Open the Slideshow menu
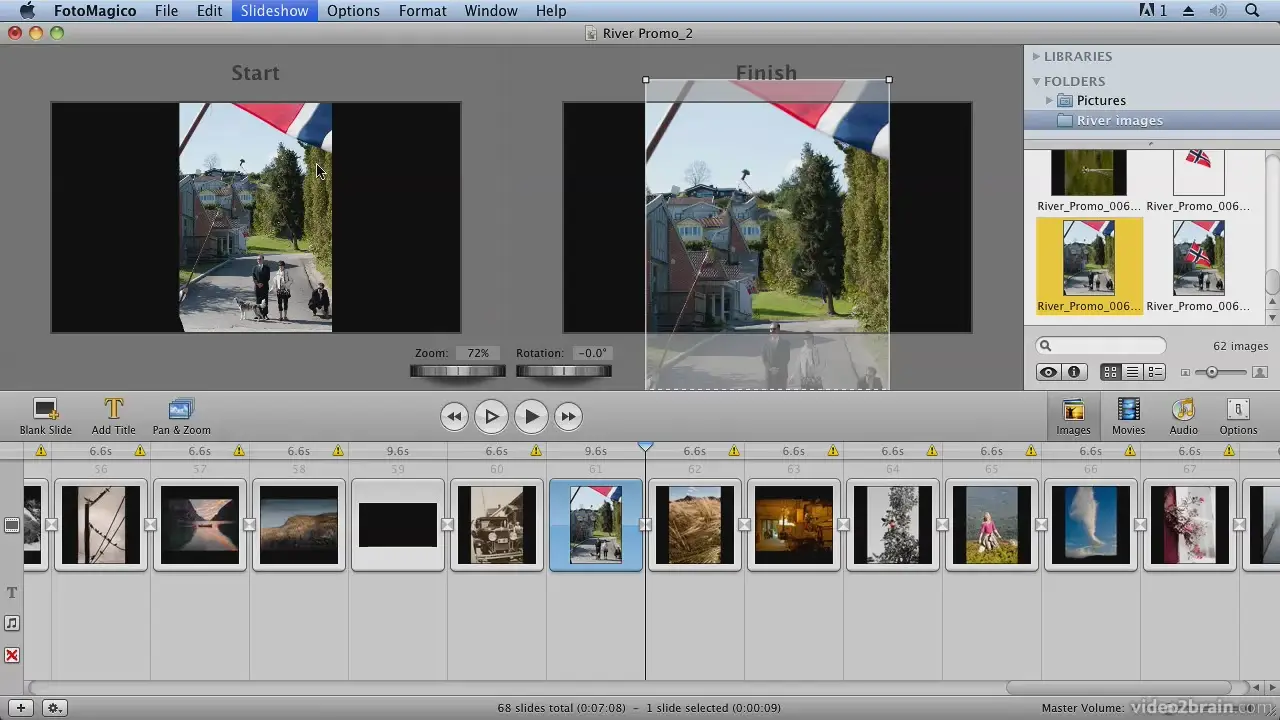This screenshot has width=1280, height=720. point(274,11)
